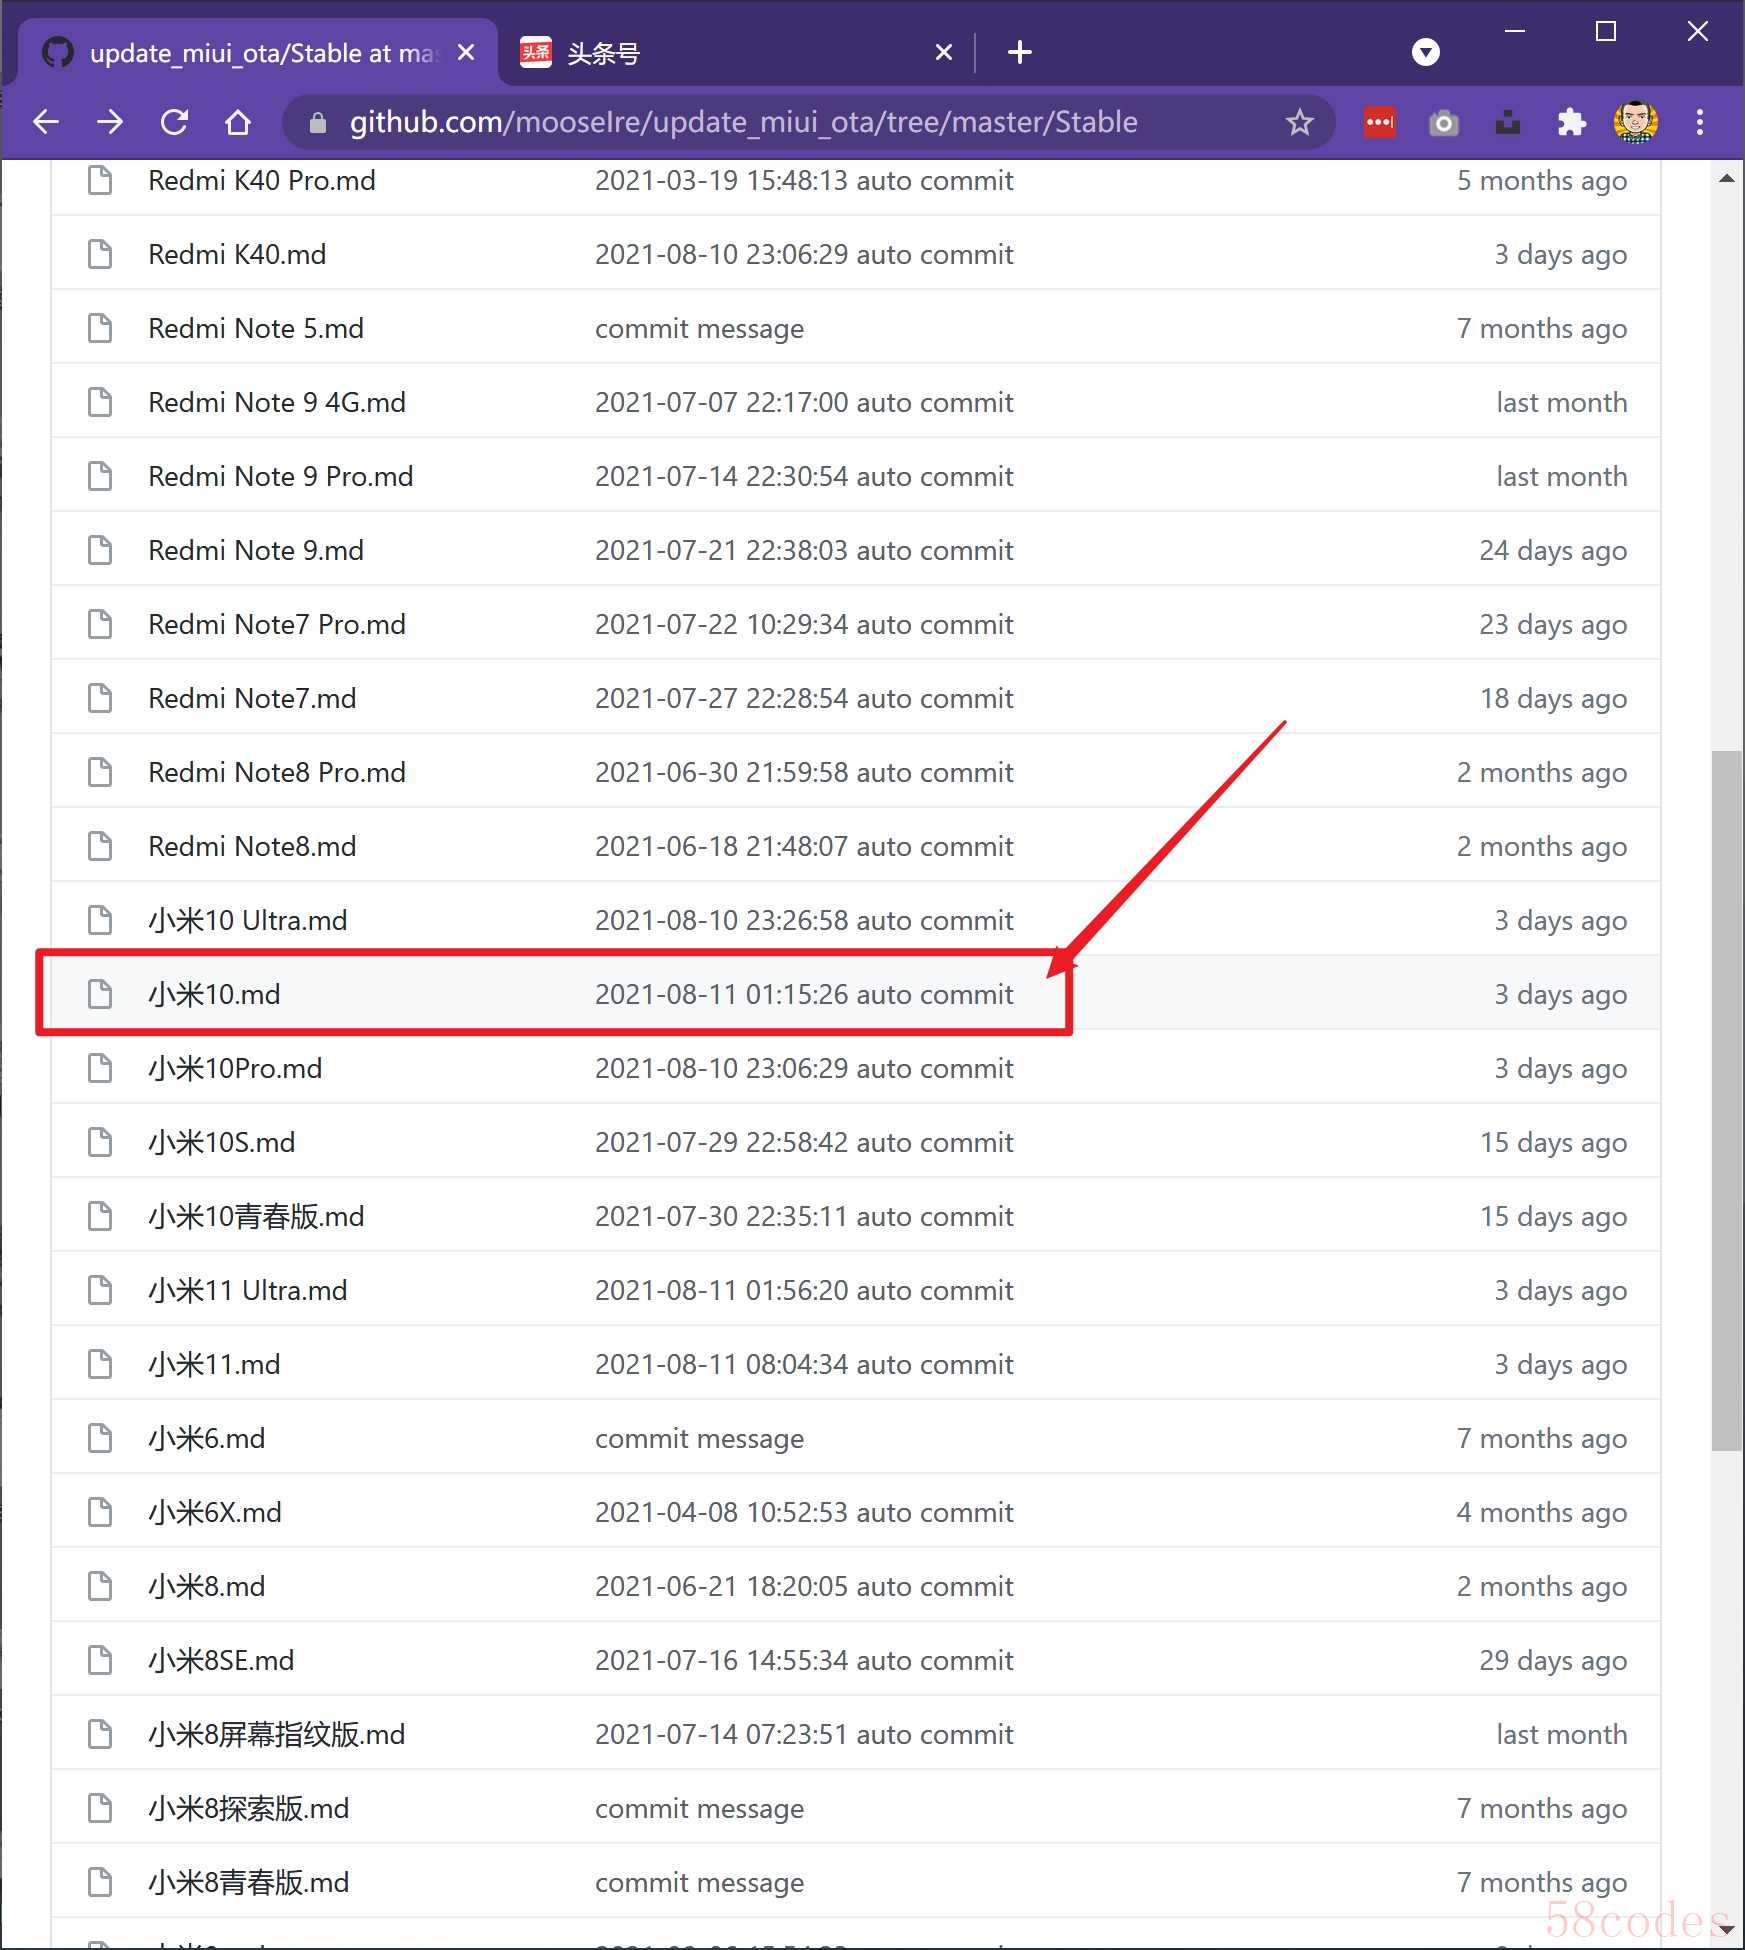The height and width of the screenshot is (1950, 1745).
Task: Expand the tab search dropdown arrow
Action: [1425, 52]
